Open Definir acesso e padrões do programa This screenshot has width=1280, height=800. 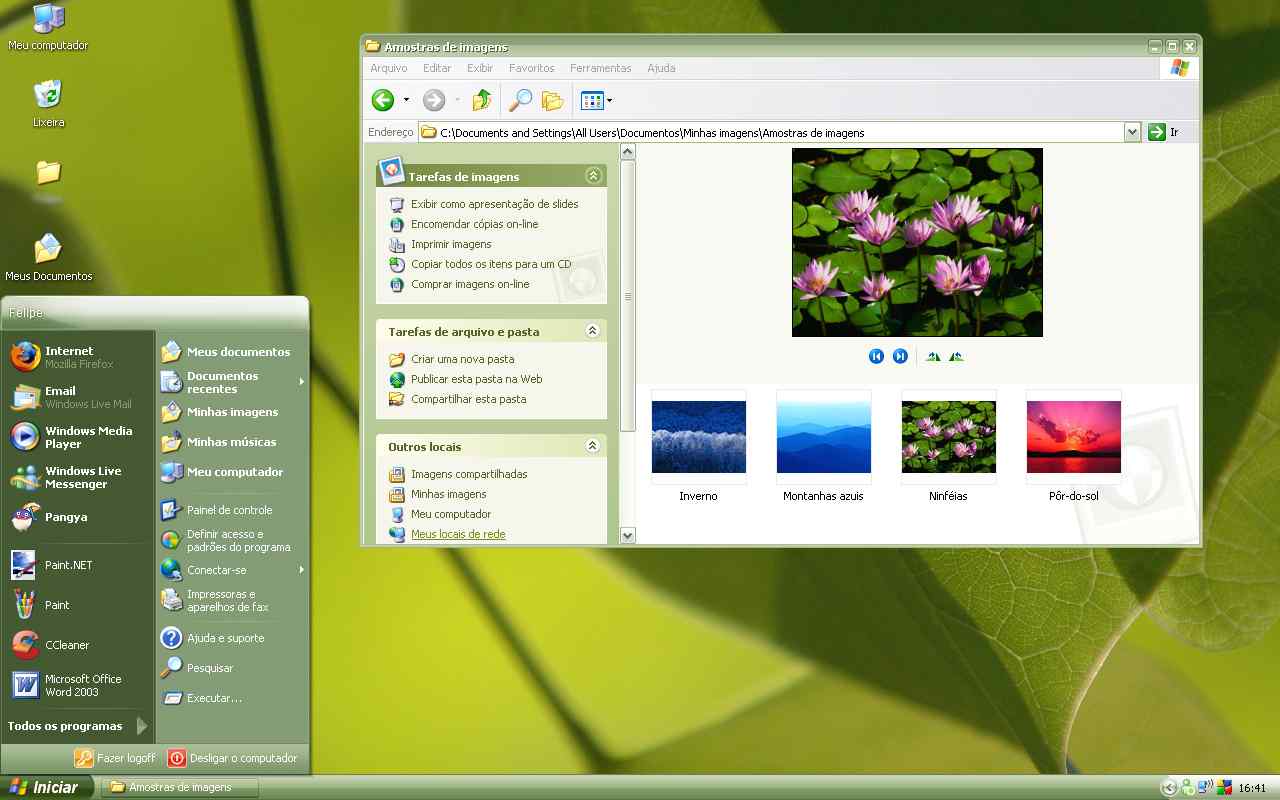(232, 540)
